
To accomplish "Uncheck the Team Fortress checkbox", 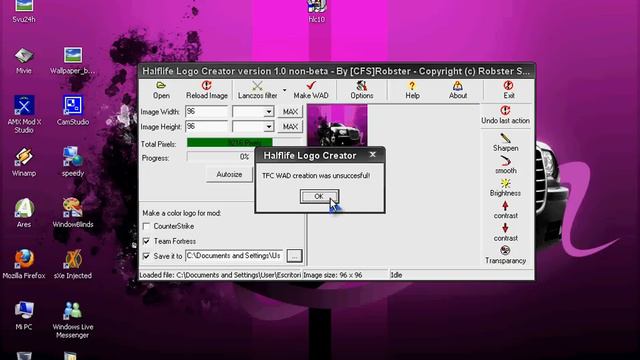I will tap(146, 241).
